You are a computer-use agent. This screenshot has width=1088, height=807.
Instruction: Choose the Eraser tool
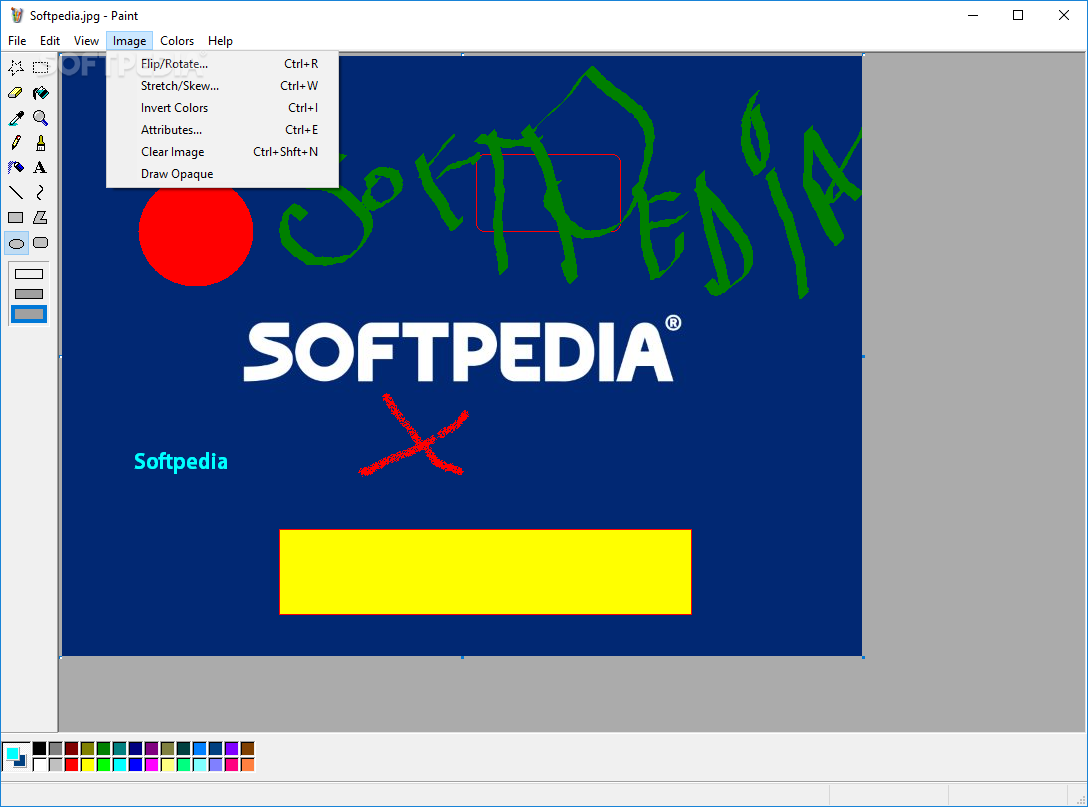tap(16, 92)
